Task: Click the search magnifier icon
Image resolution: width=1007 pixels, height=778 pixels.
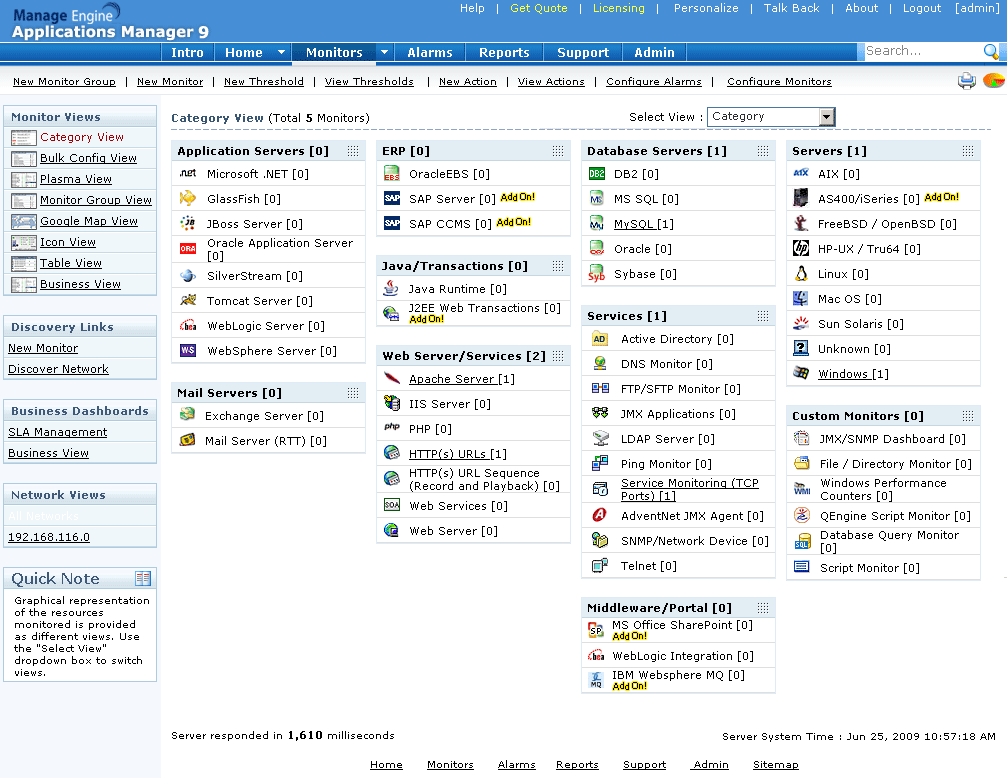Action: tap(991, 51)
